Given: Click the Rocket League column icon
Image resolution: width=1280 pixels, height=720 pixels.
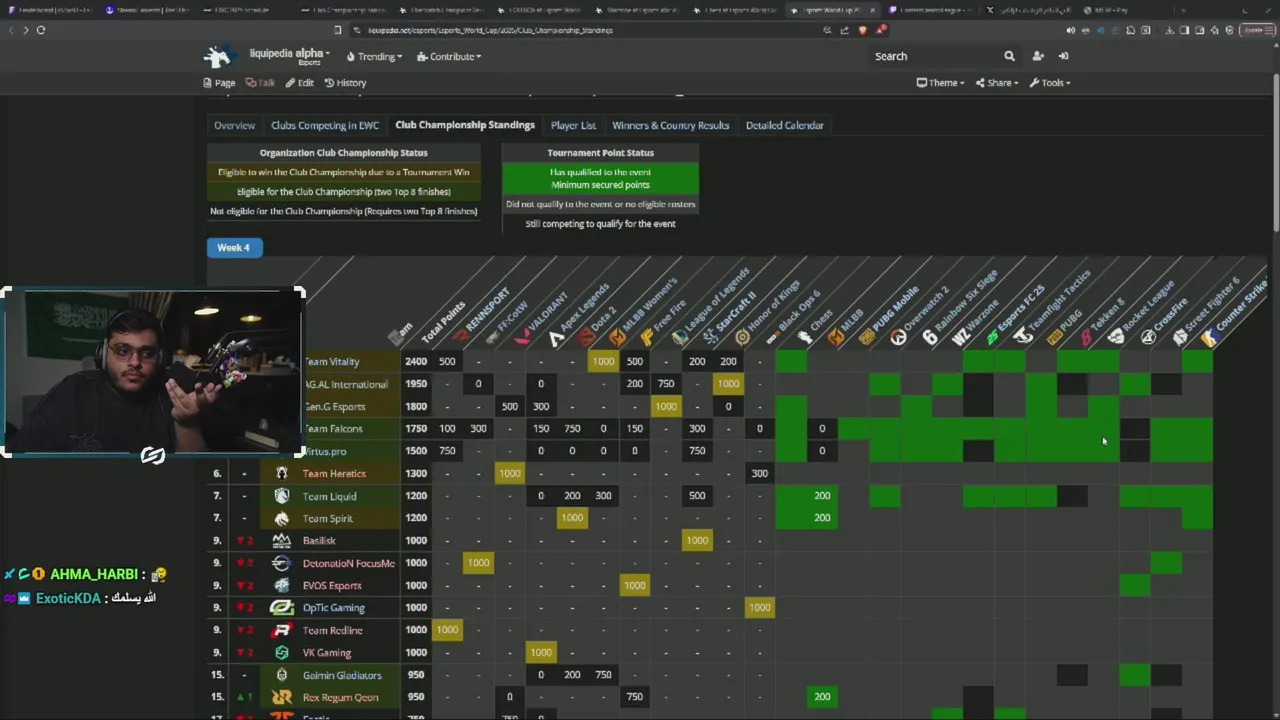Looking at the screenshot, I should 1117,338.
